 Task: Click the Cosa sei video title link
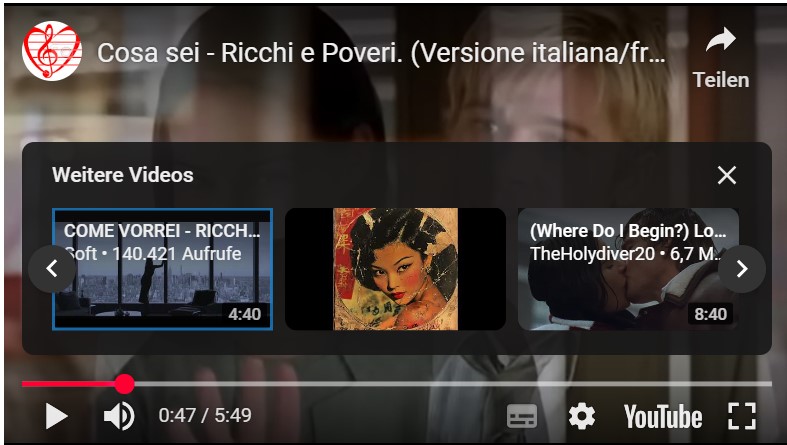pos(381,53)
